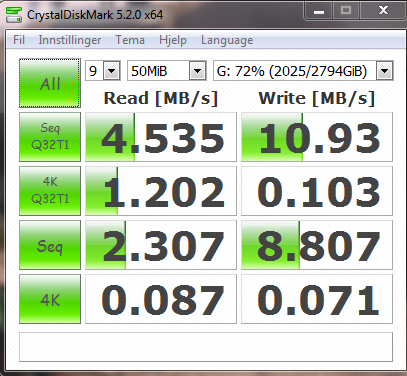Open the Language menu
Viewport: 407px width, 376px height.
pos(227,40)
